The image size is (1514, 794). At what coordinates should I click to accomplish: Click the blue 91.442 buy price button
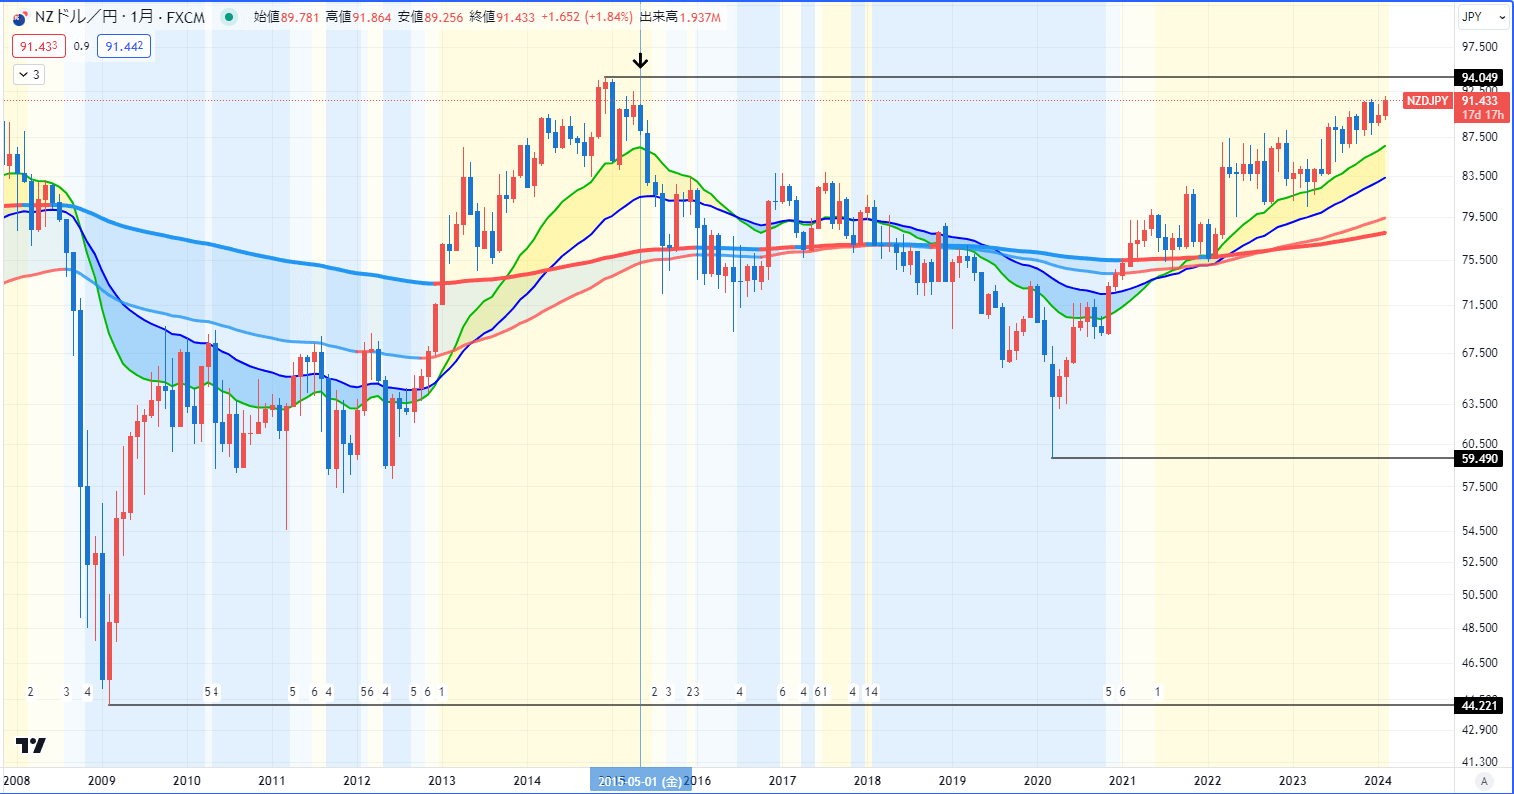click(x=124, y=46)
